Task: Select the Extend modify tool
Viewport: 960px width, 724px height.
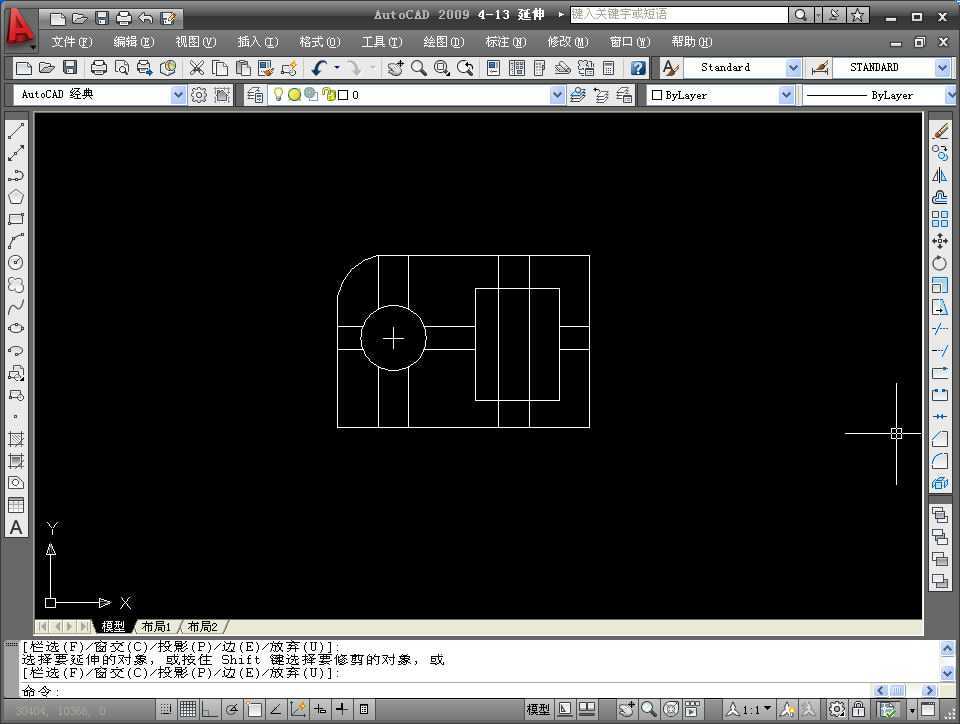Action: coord(940,351)
